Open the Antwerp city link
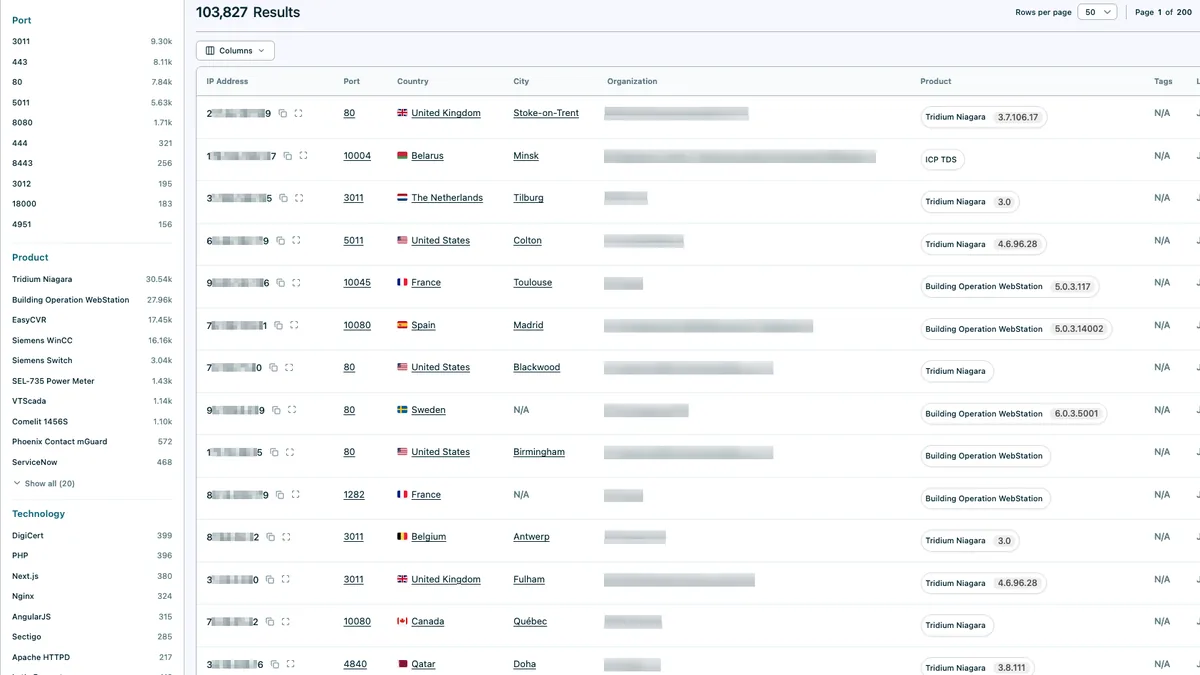The image size is (1200, 675). tap(531, 537)
